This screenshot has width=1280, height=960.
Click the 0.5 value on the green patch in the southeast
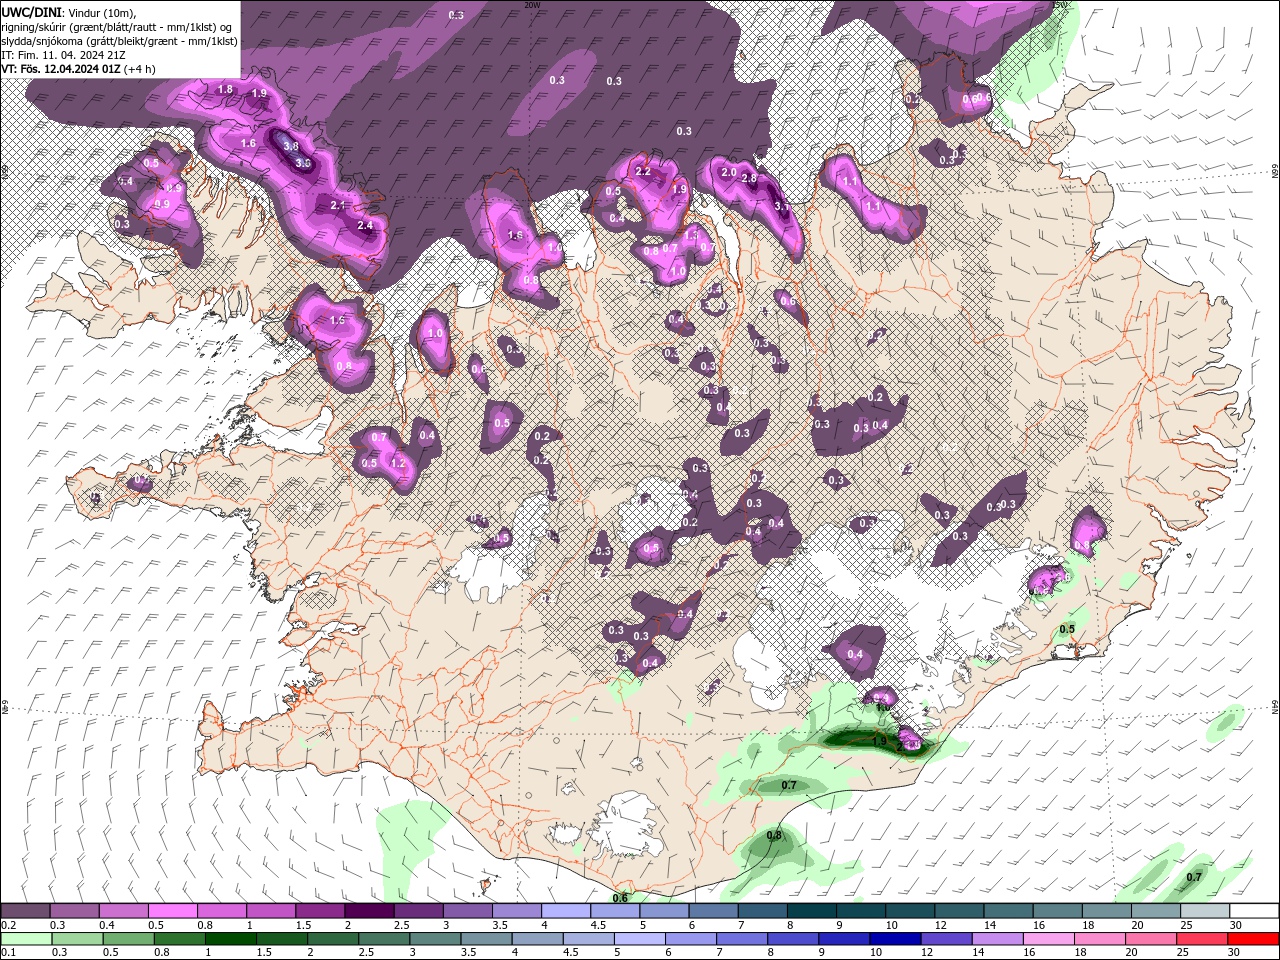tap(1067, 629)
